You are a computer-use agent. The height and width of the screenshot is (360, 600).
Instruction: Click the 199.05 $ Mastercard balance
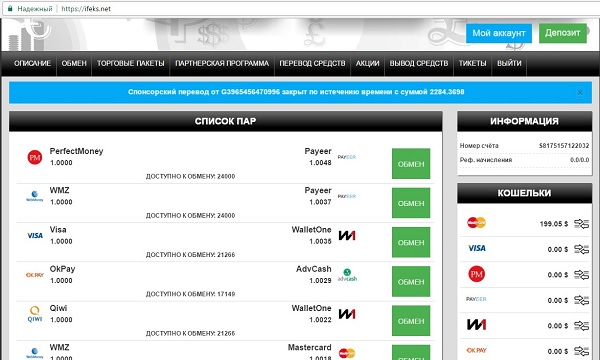click(x=554, y=224)
